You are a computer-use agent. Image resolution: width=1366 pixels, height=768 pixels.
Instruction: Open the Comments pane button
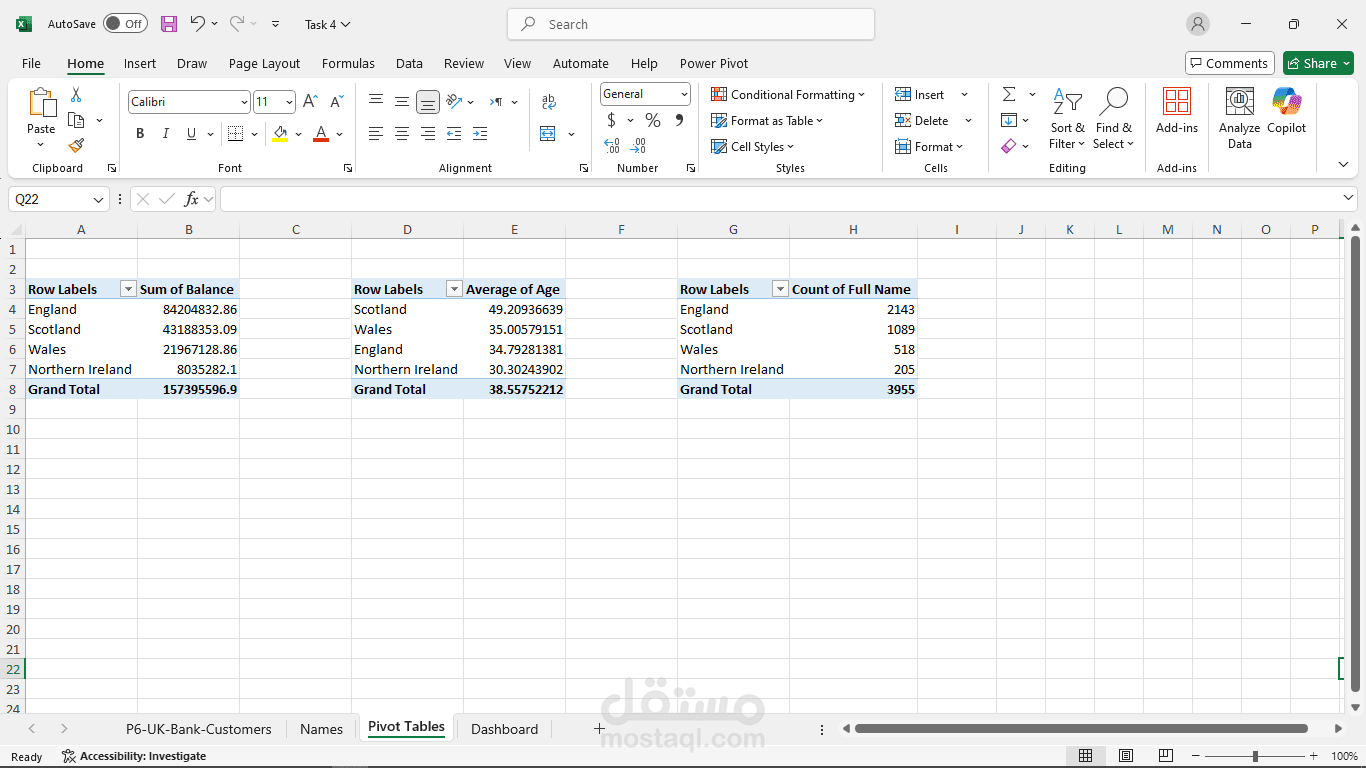coord(1229,63)
